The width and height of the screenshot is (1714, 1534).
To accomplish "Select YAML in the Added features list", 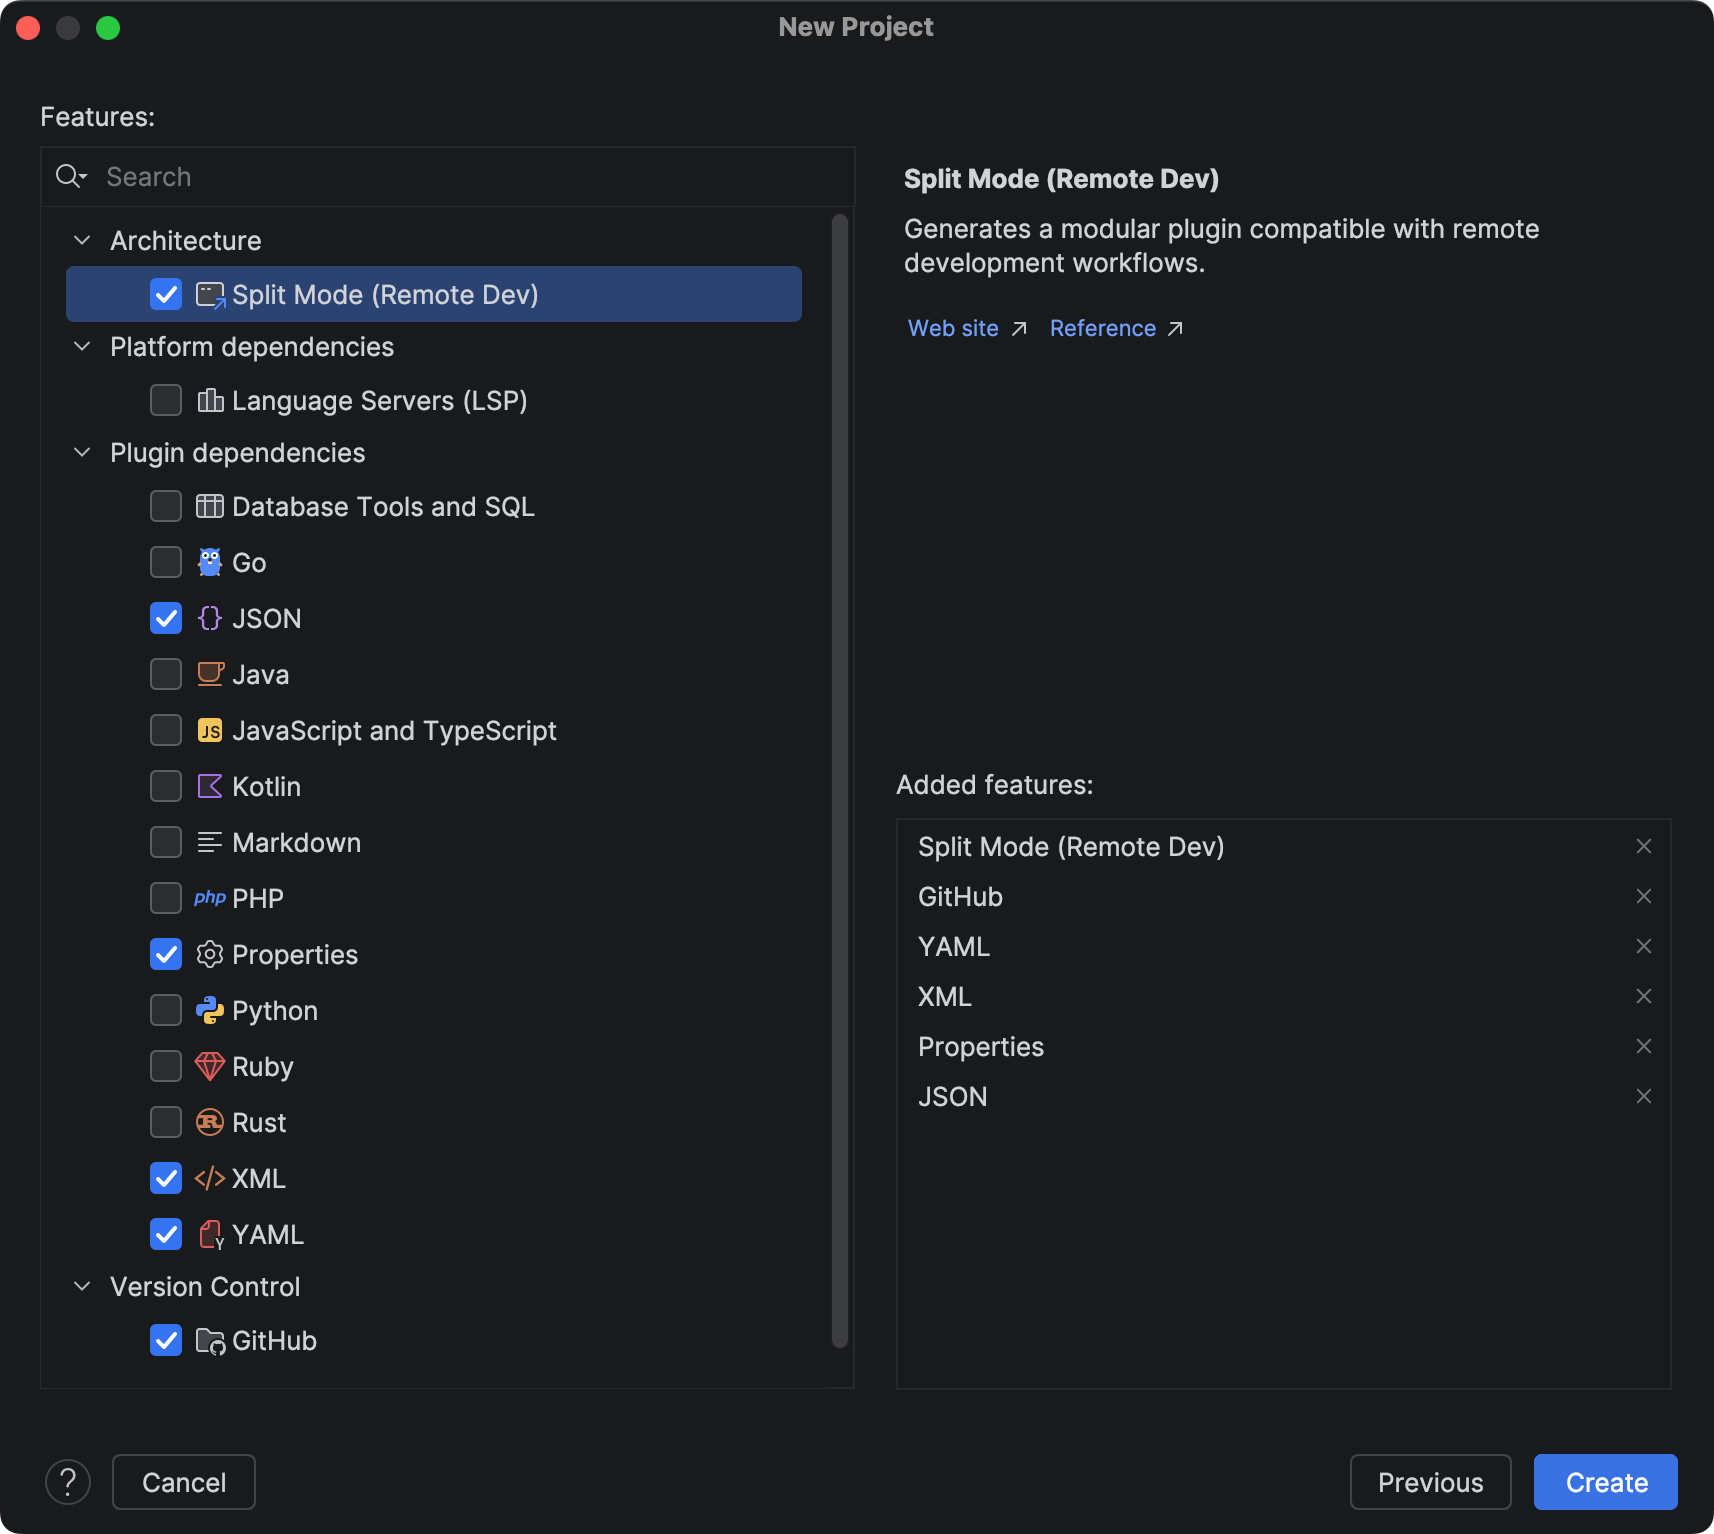I will (954, 947).
